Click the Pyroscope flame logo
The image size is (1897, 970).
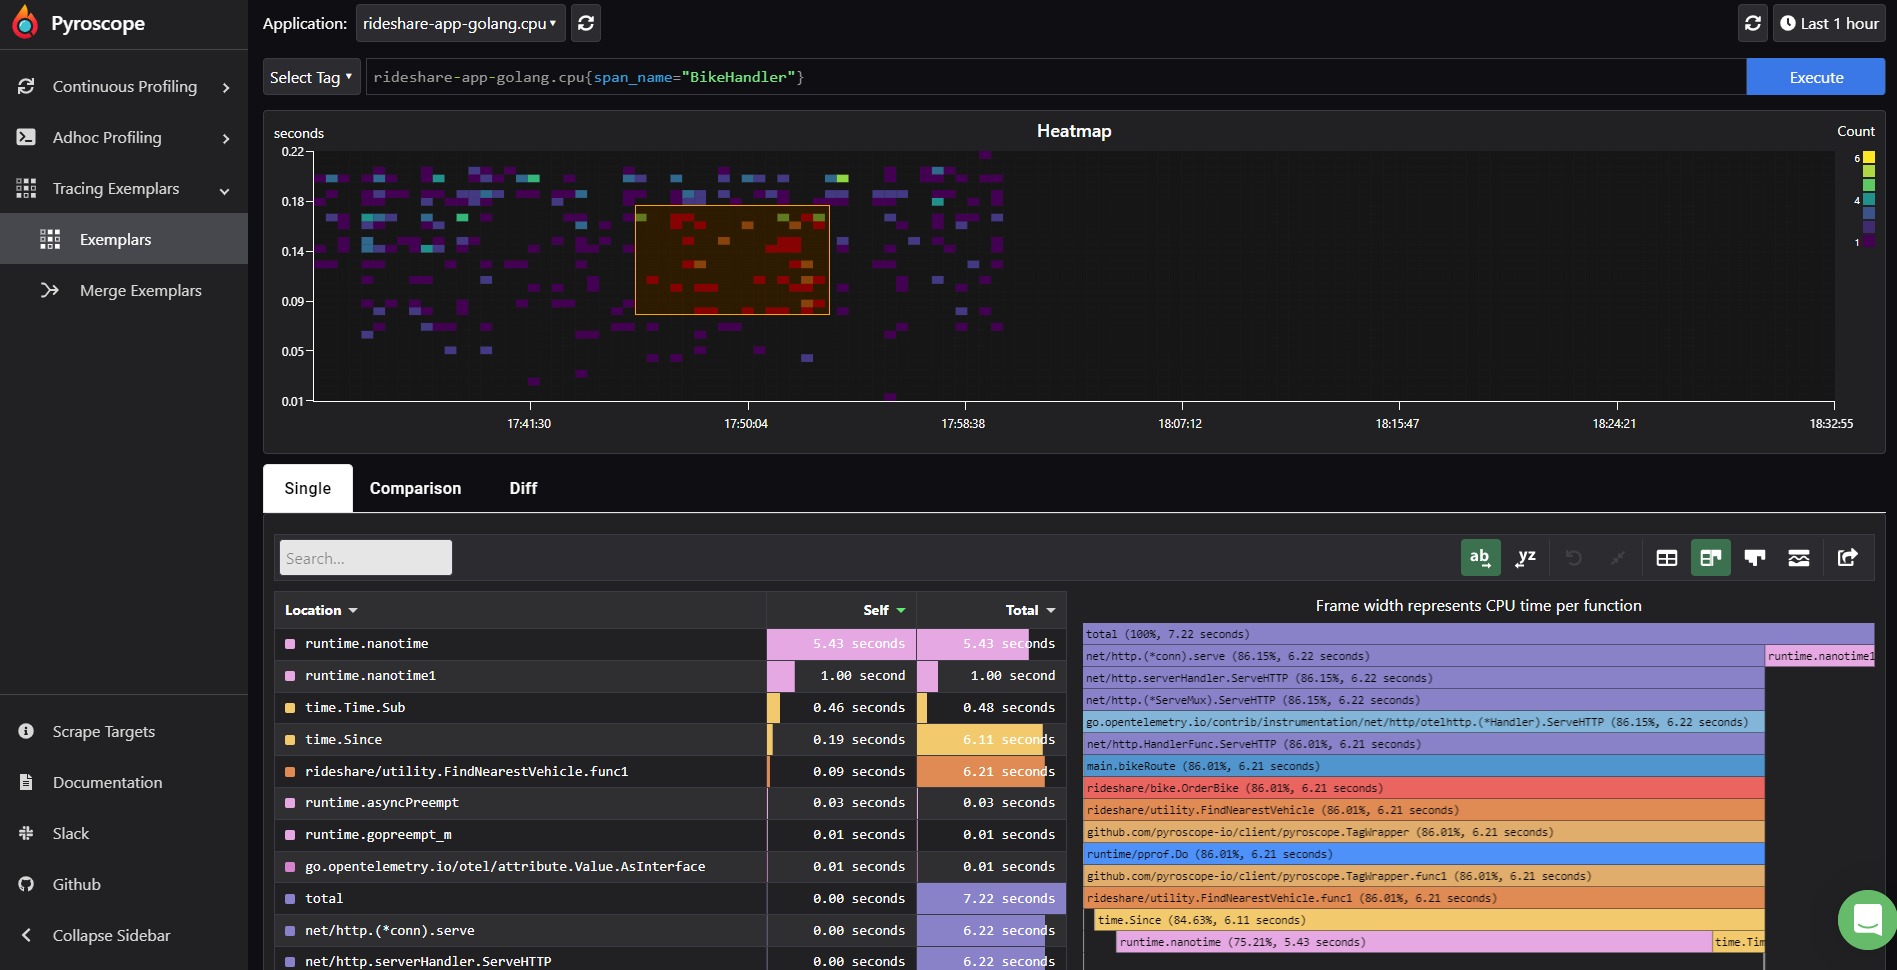[25, 23]
